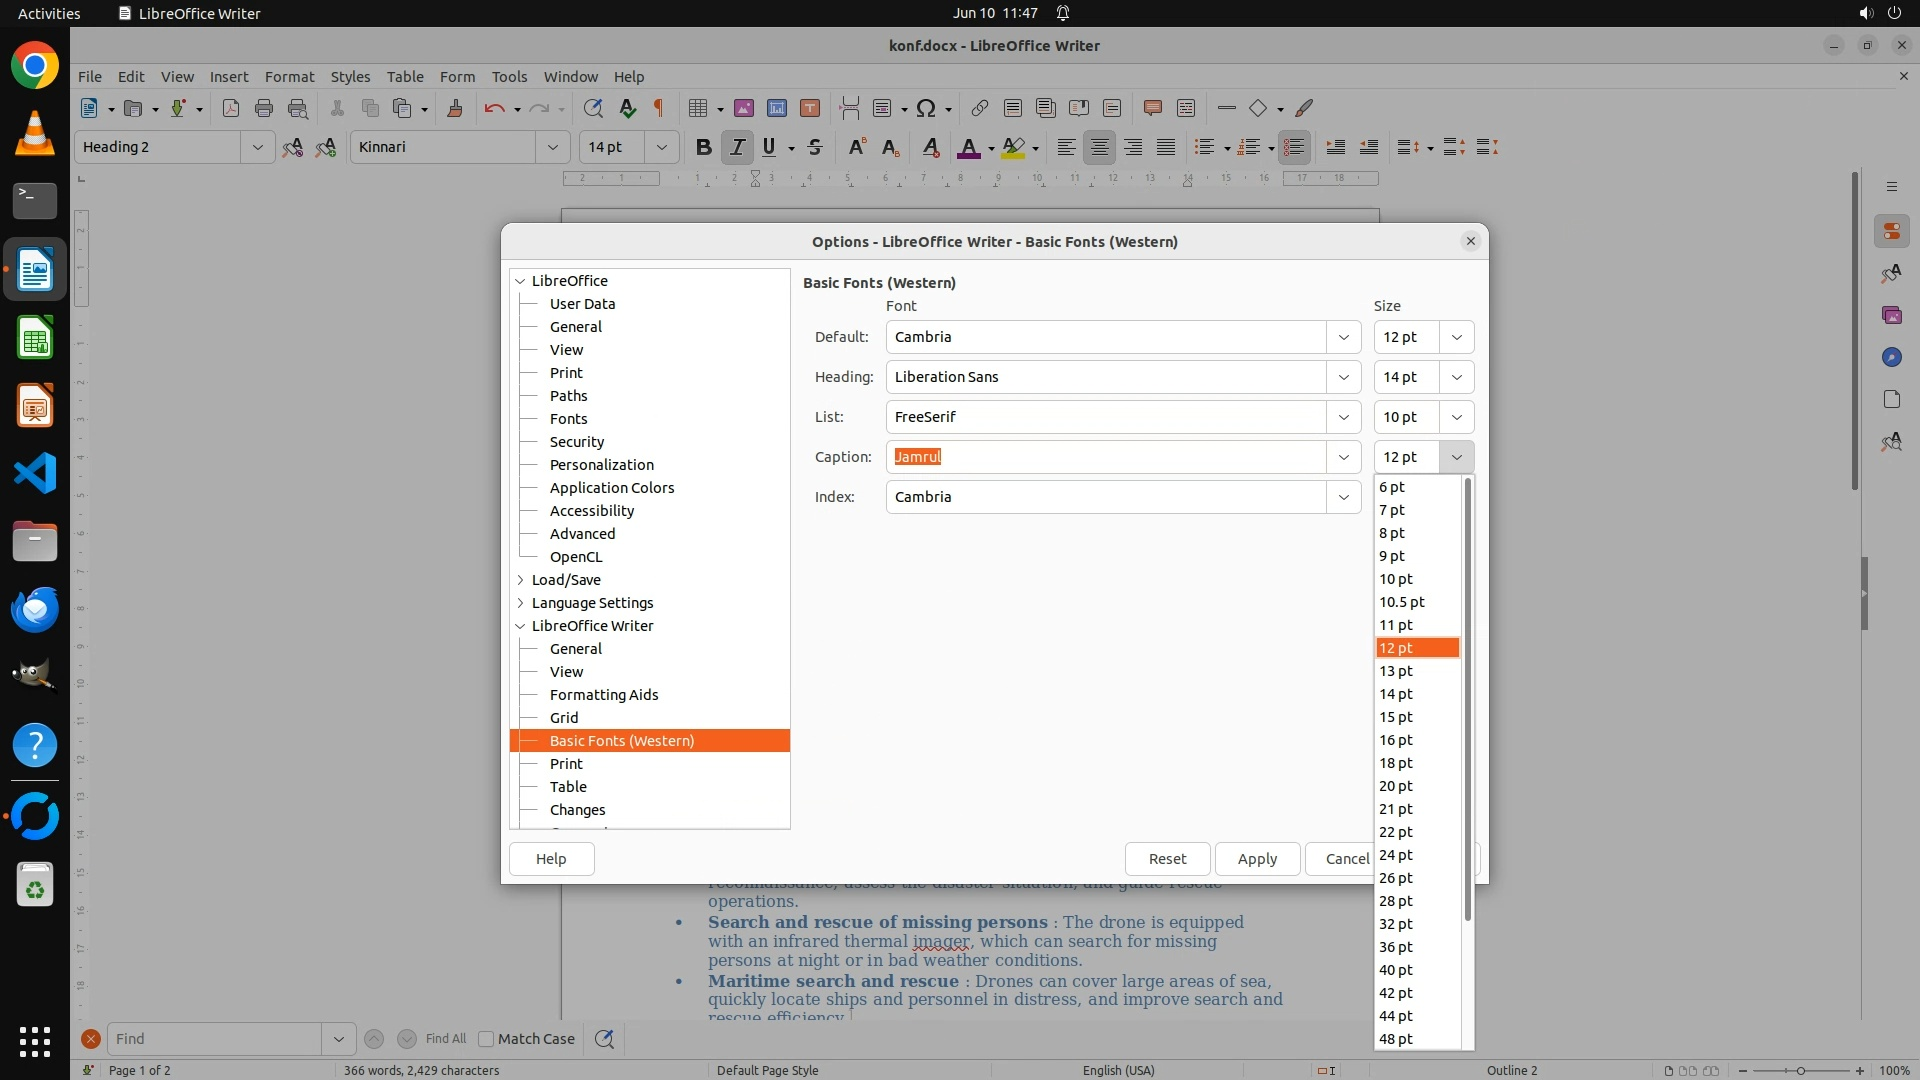Click the Italic formatting icon
This screenshot has height=1080, width=1920.
coord(737,148)
